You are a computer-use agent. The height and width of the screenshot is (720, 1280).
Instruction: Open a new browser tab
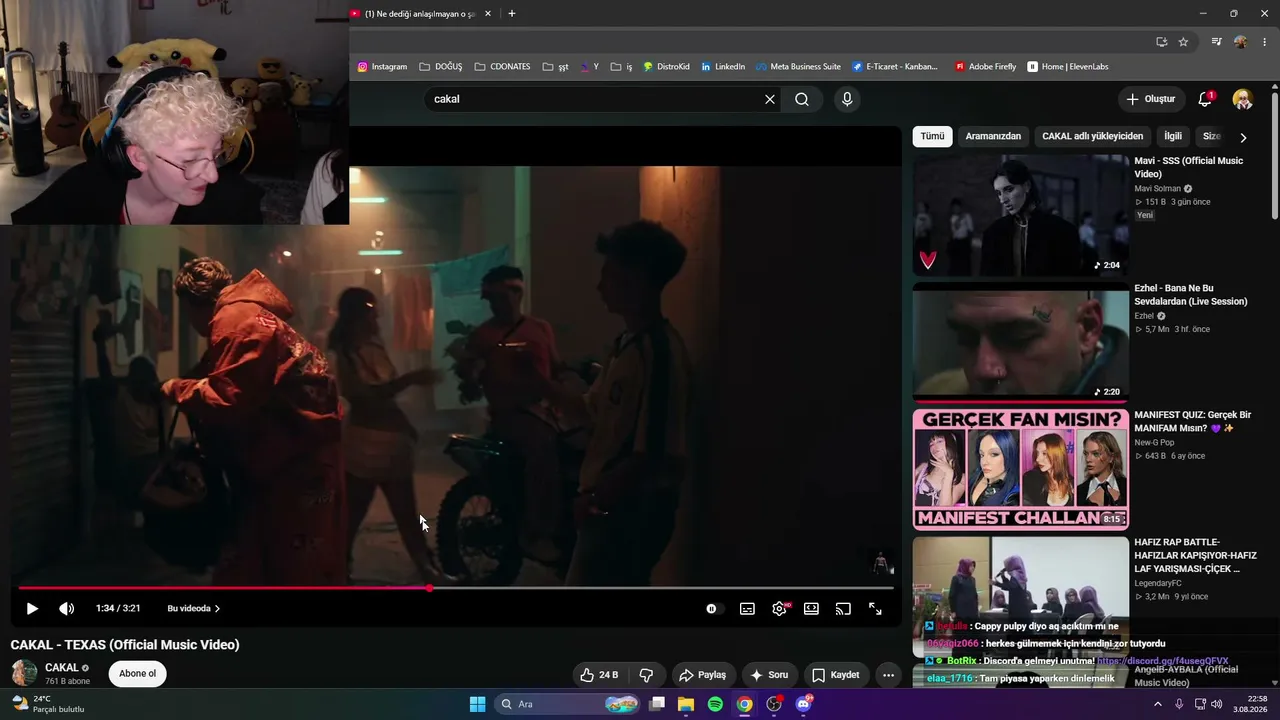click(512, 14)
